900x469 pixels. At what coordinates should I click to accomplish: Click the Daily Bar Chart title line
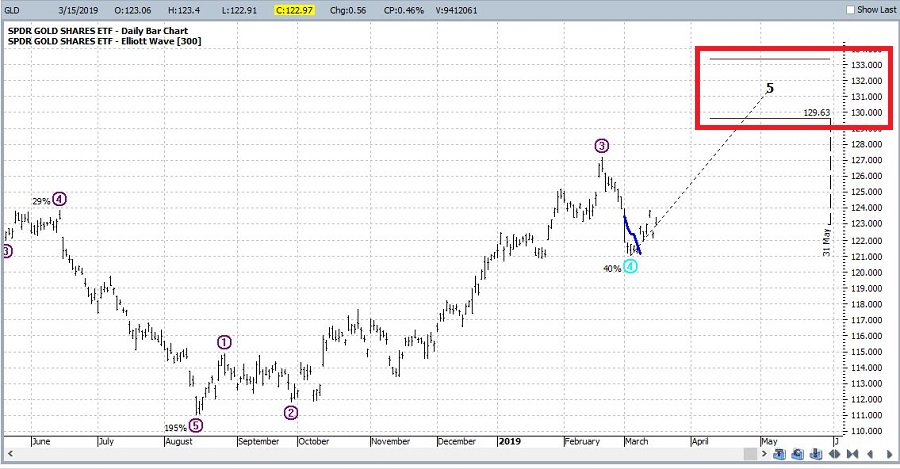click(x=98, y=31)
